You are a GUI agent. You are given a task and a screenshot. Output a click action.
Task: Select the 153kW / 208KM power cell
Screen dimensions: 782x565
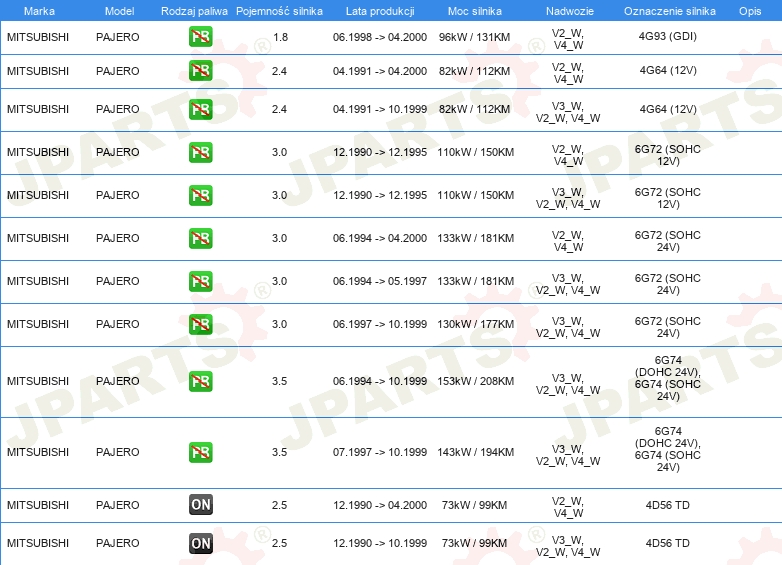pyautogui.click(x=476, y=381)
